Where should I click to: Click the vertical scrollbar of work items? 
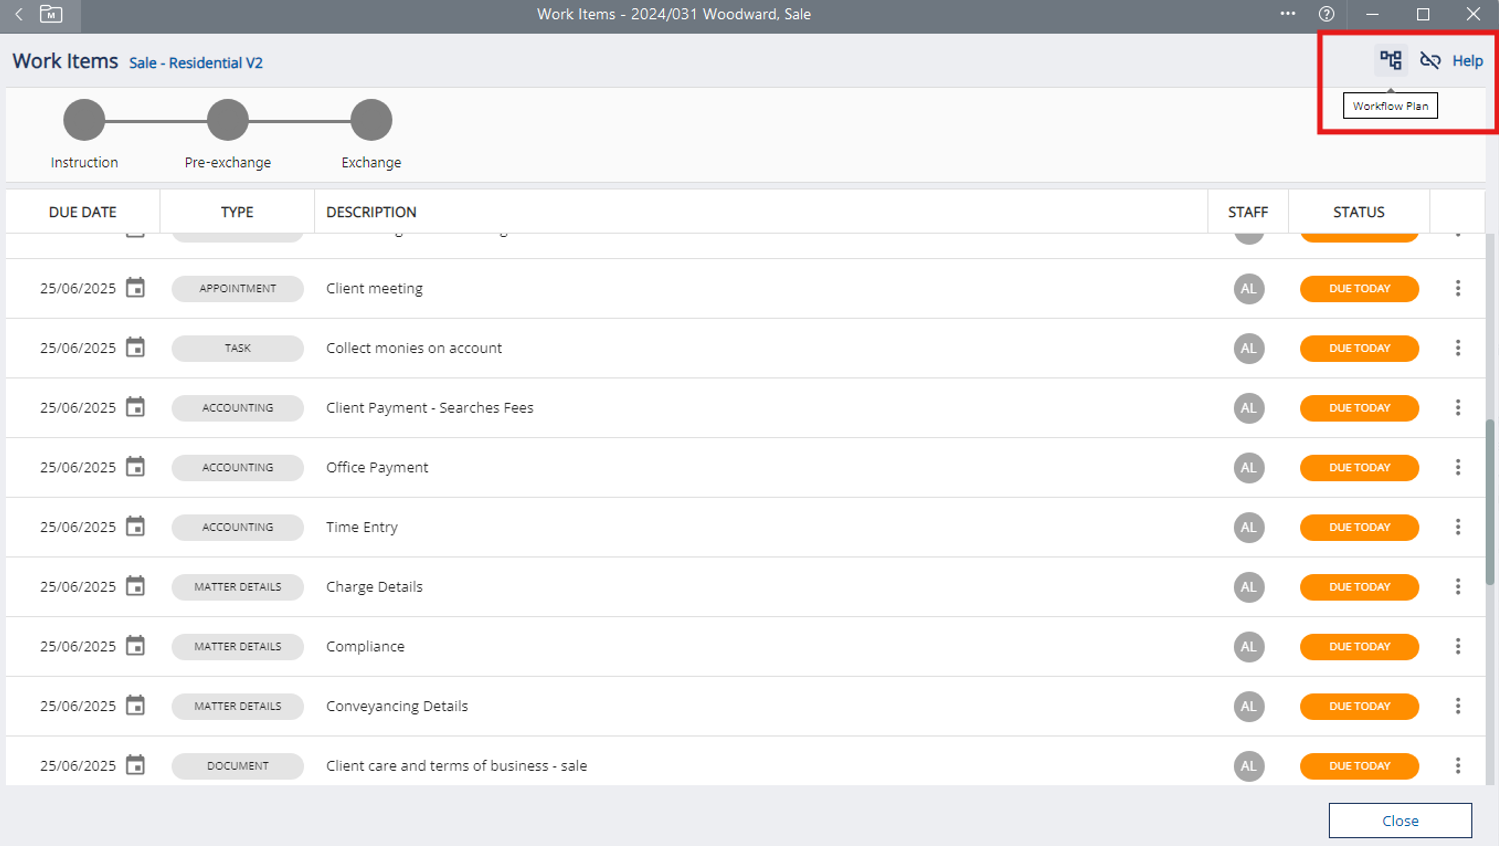click(x=1489, y=500)
